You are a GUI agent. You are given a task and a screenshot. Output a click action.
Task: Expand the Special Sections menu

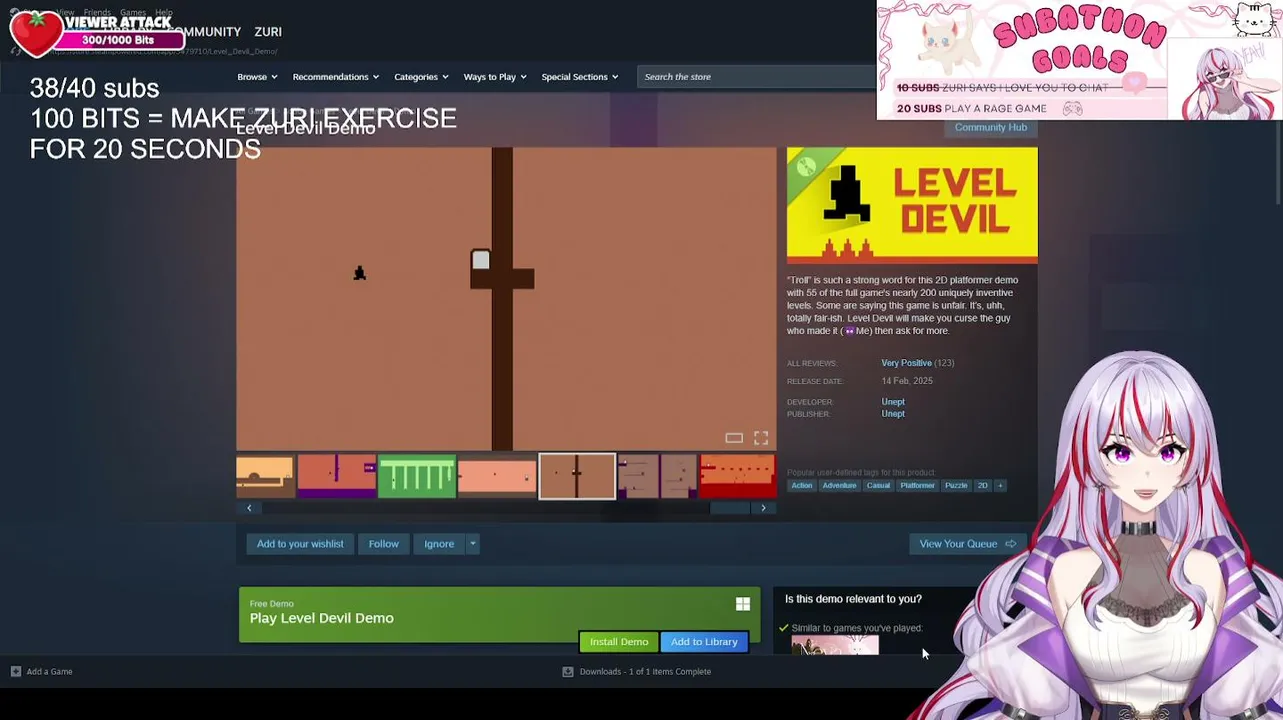pyautogui.click(x=580, y=77)
